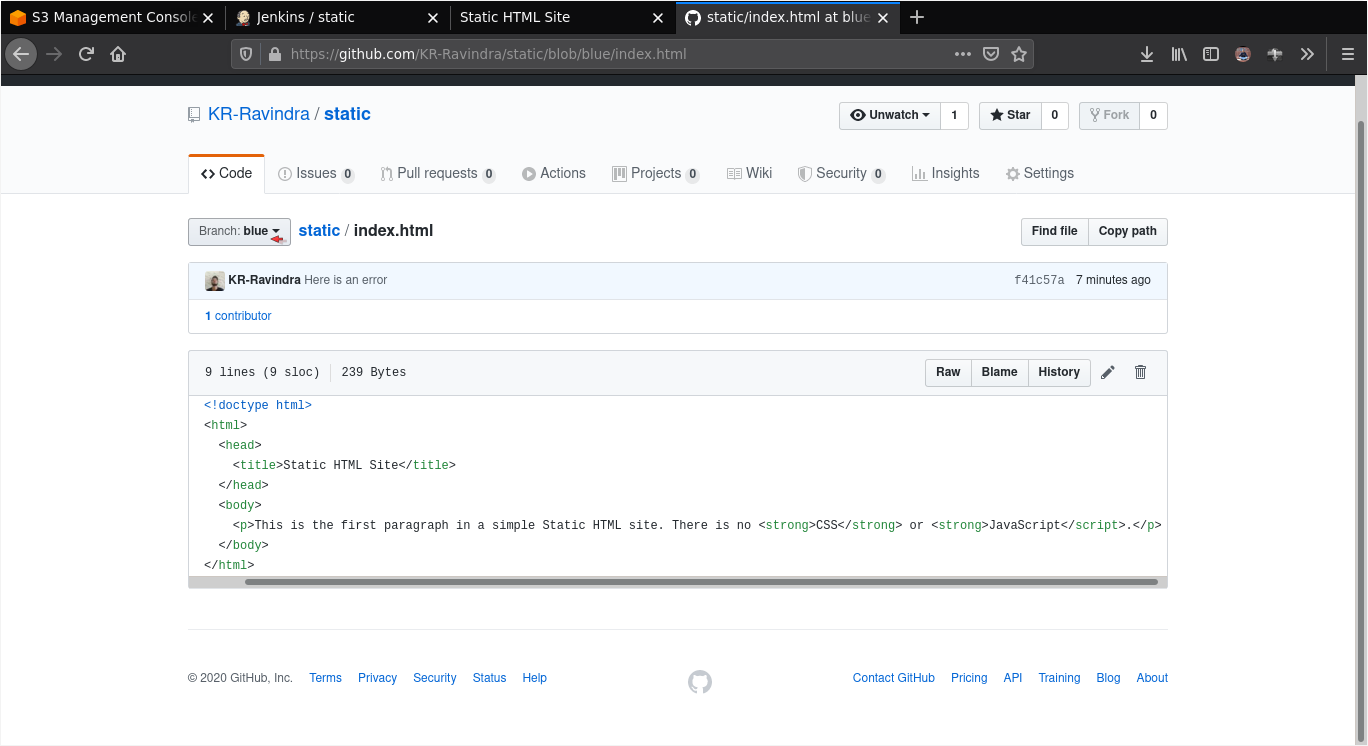Open the 1 contributor link
The height and width of the screenshot is (746, 1368).
coord(238,316)
